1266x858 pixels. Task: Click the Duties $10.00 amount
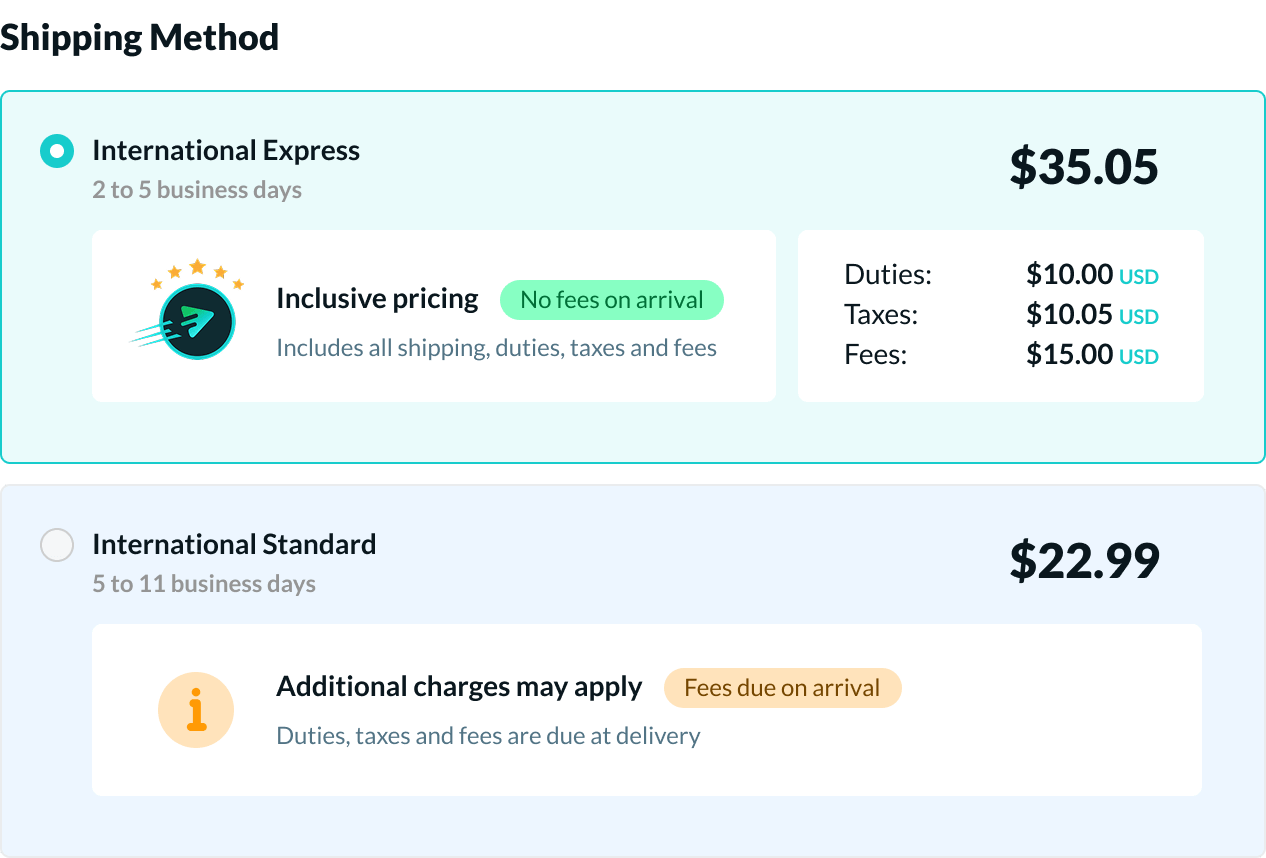pos(1069,274)
